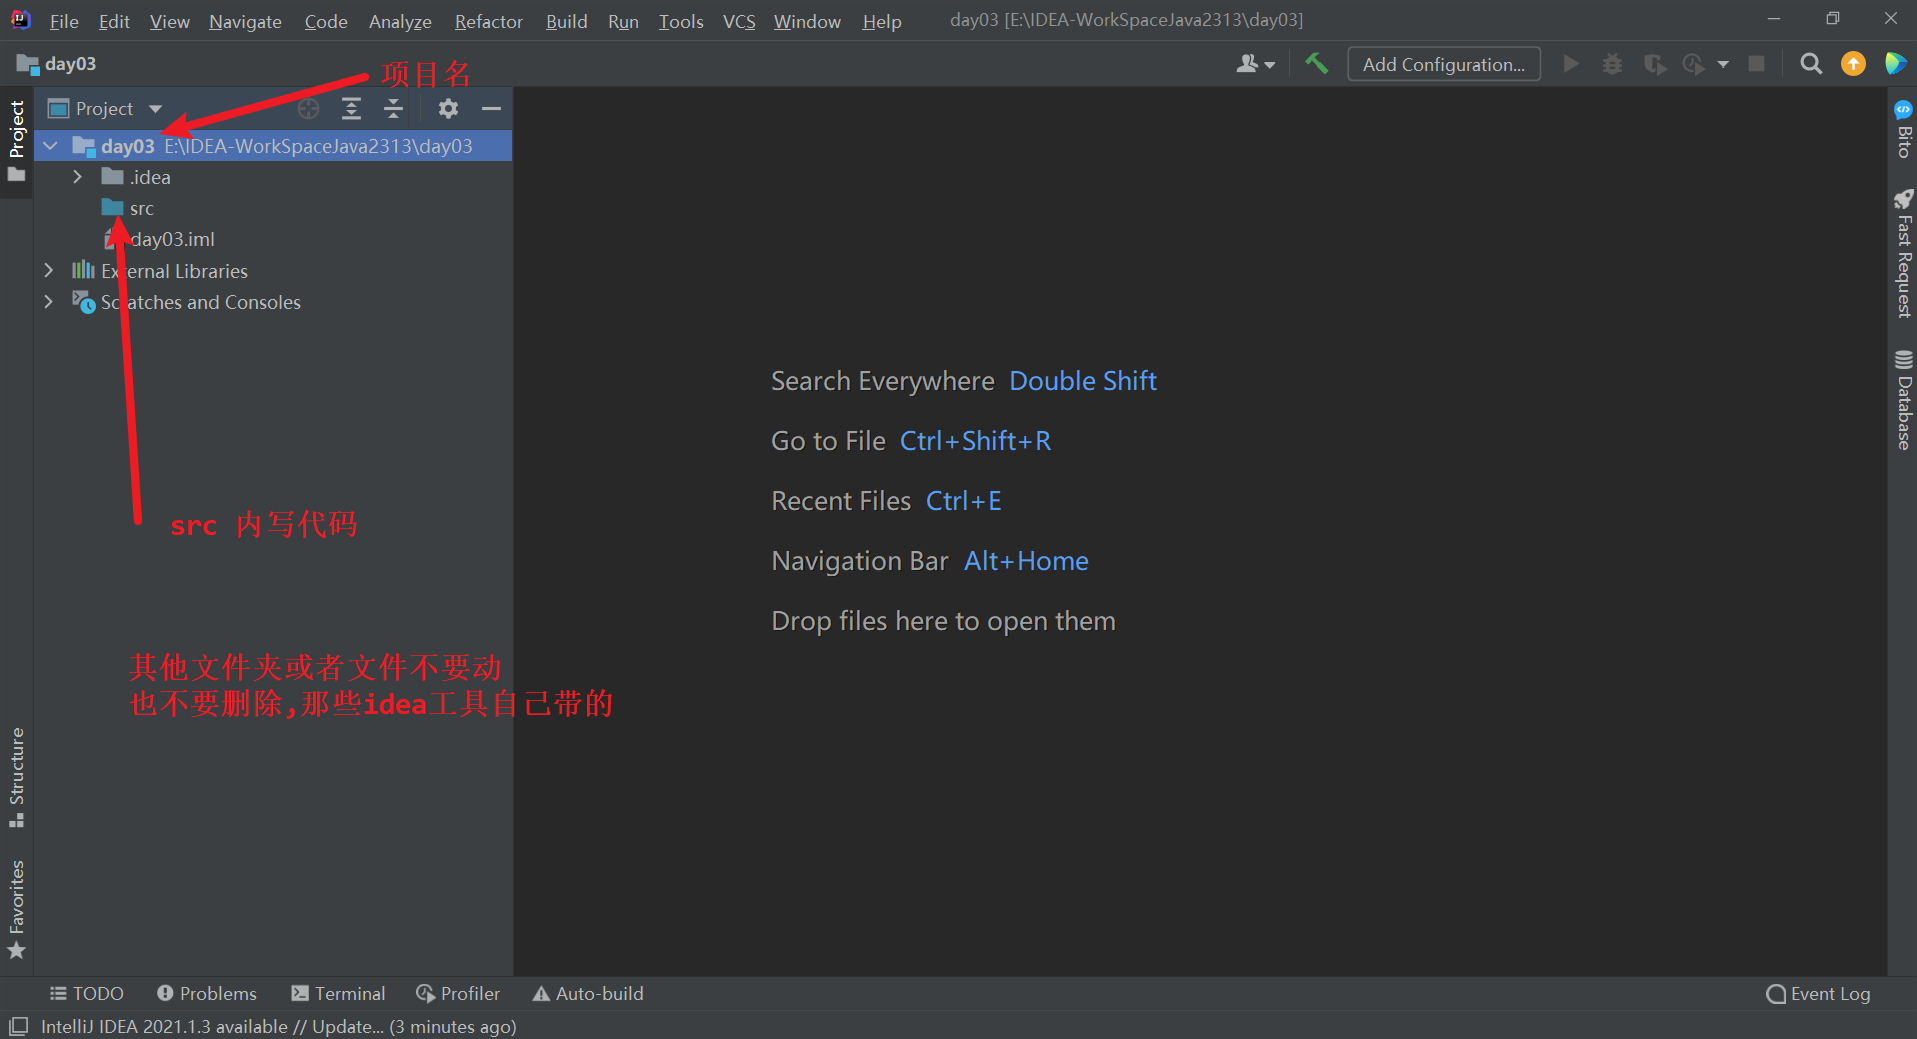Screen dimensions: 1917x1039
Task: Open the TODO tool window
Action: 87,993
